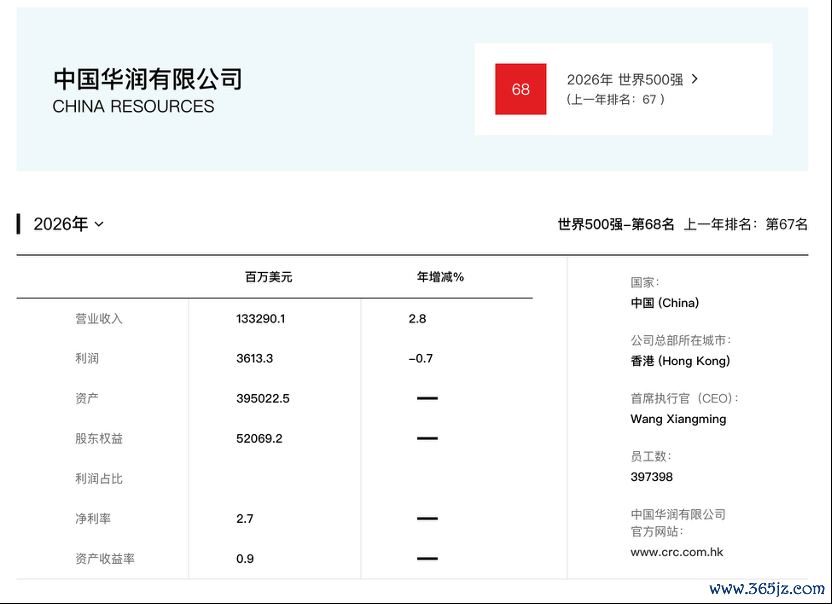The width and height of the screenshot is (832, 604).
Task: Open the 2026年 year dropdown
Action: click(68, 224)
